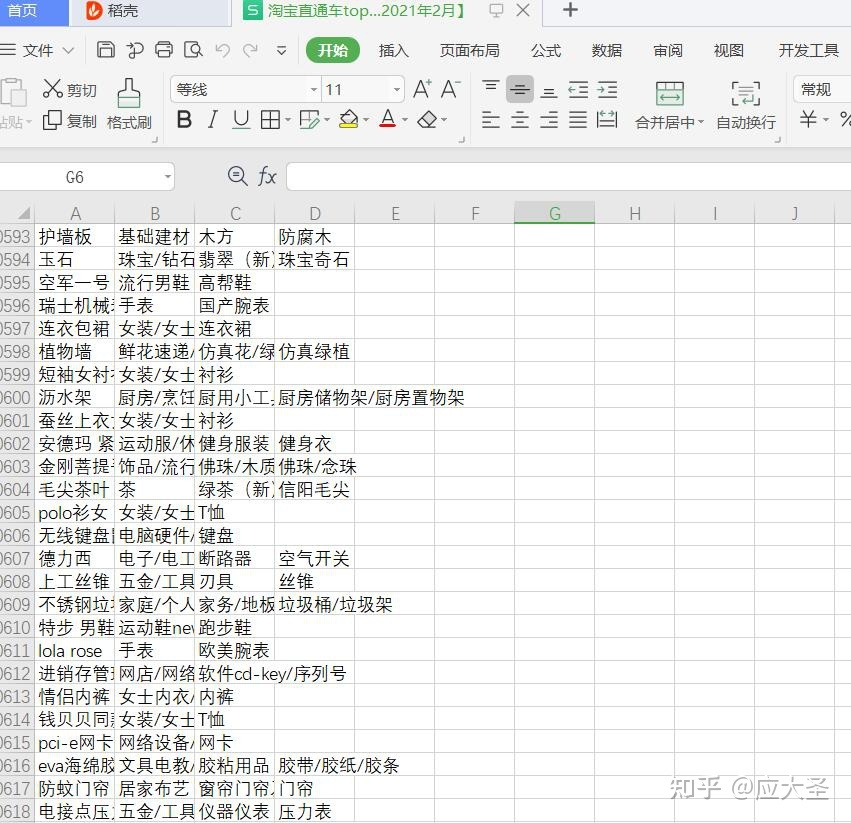Align text right horizontally

(x=549, y=119)
